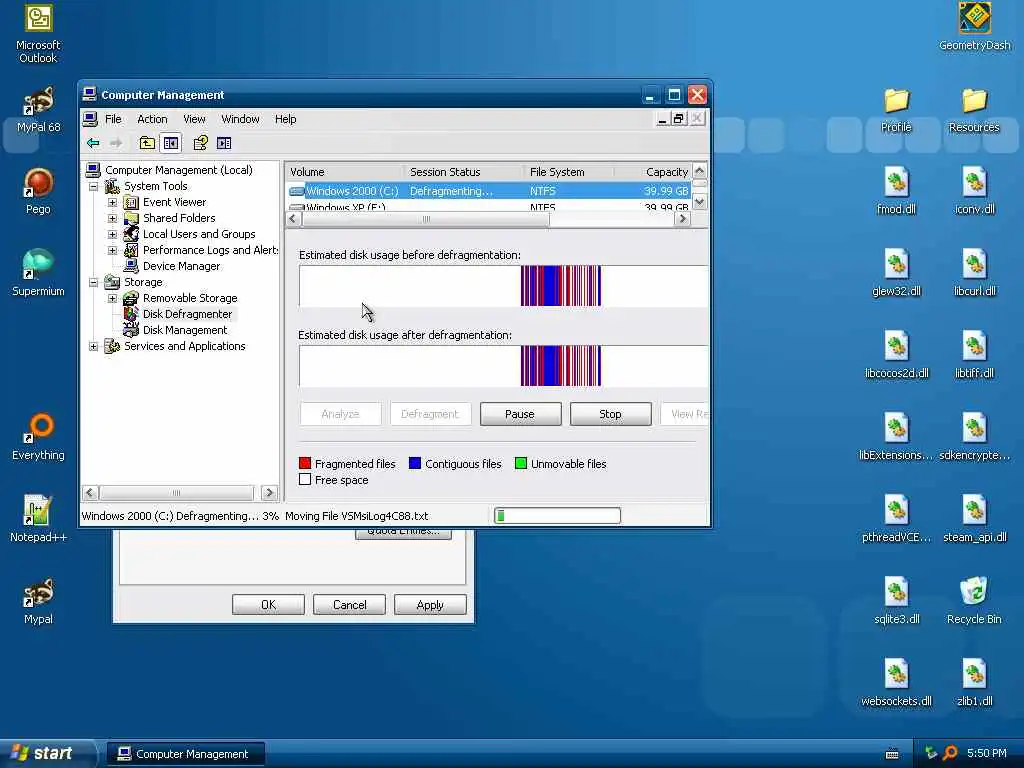This screenshot has height=768, width=1024.
Task: Select iconv.dll file on desktop
Action: [x=974, y=191]
